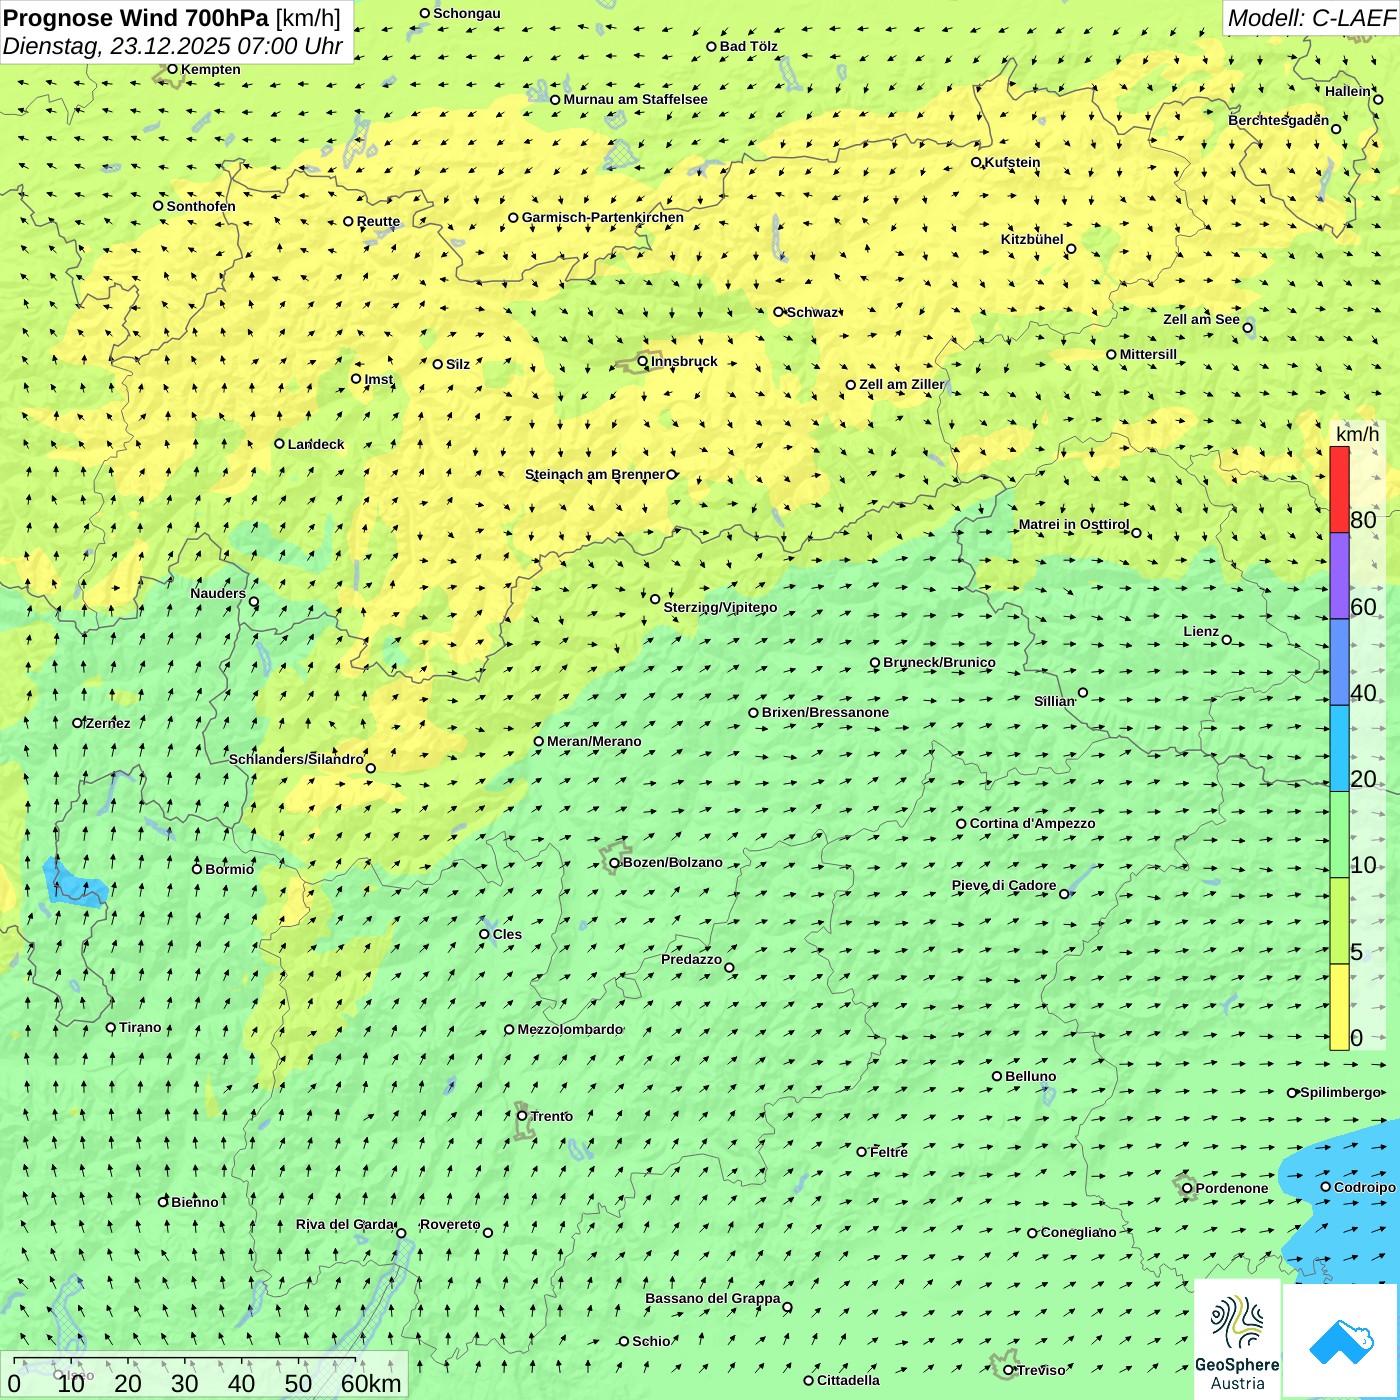
Task: Click the 'Schongau' label
Action: [x=467, y=14]
